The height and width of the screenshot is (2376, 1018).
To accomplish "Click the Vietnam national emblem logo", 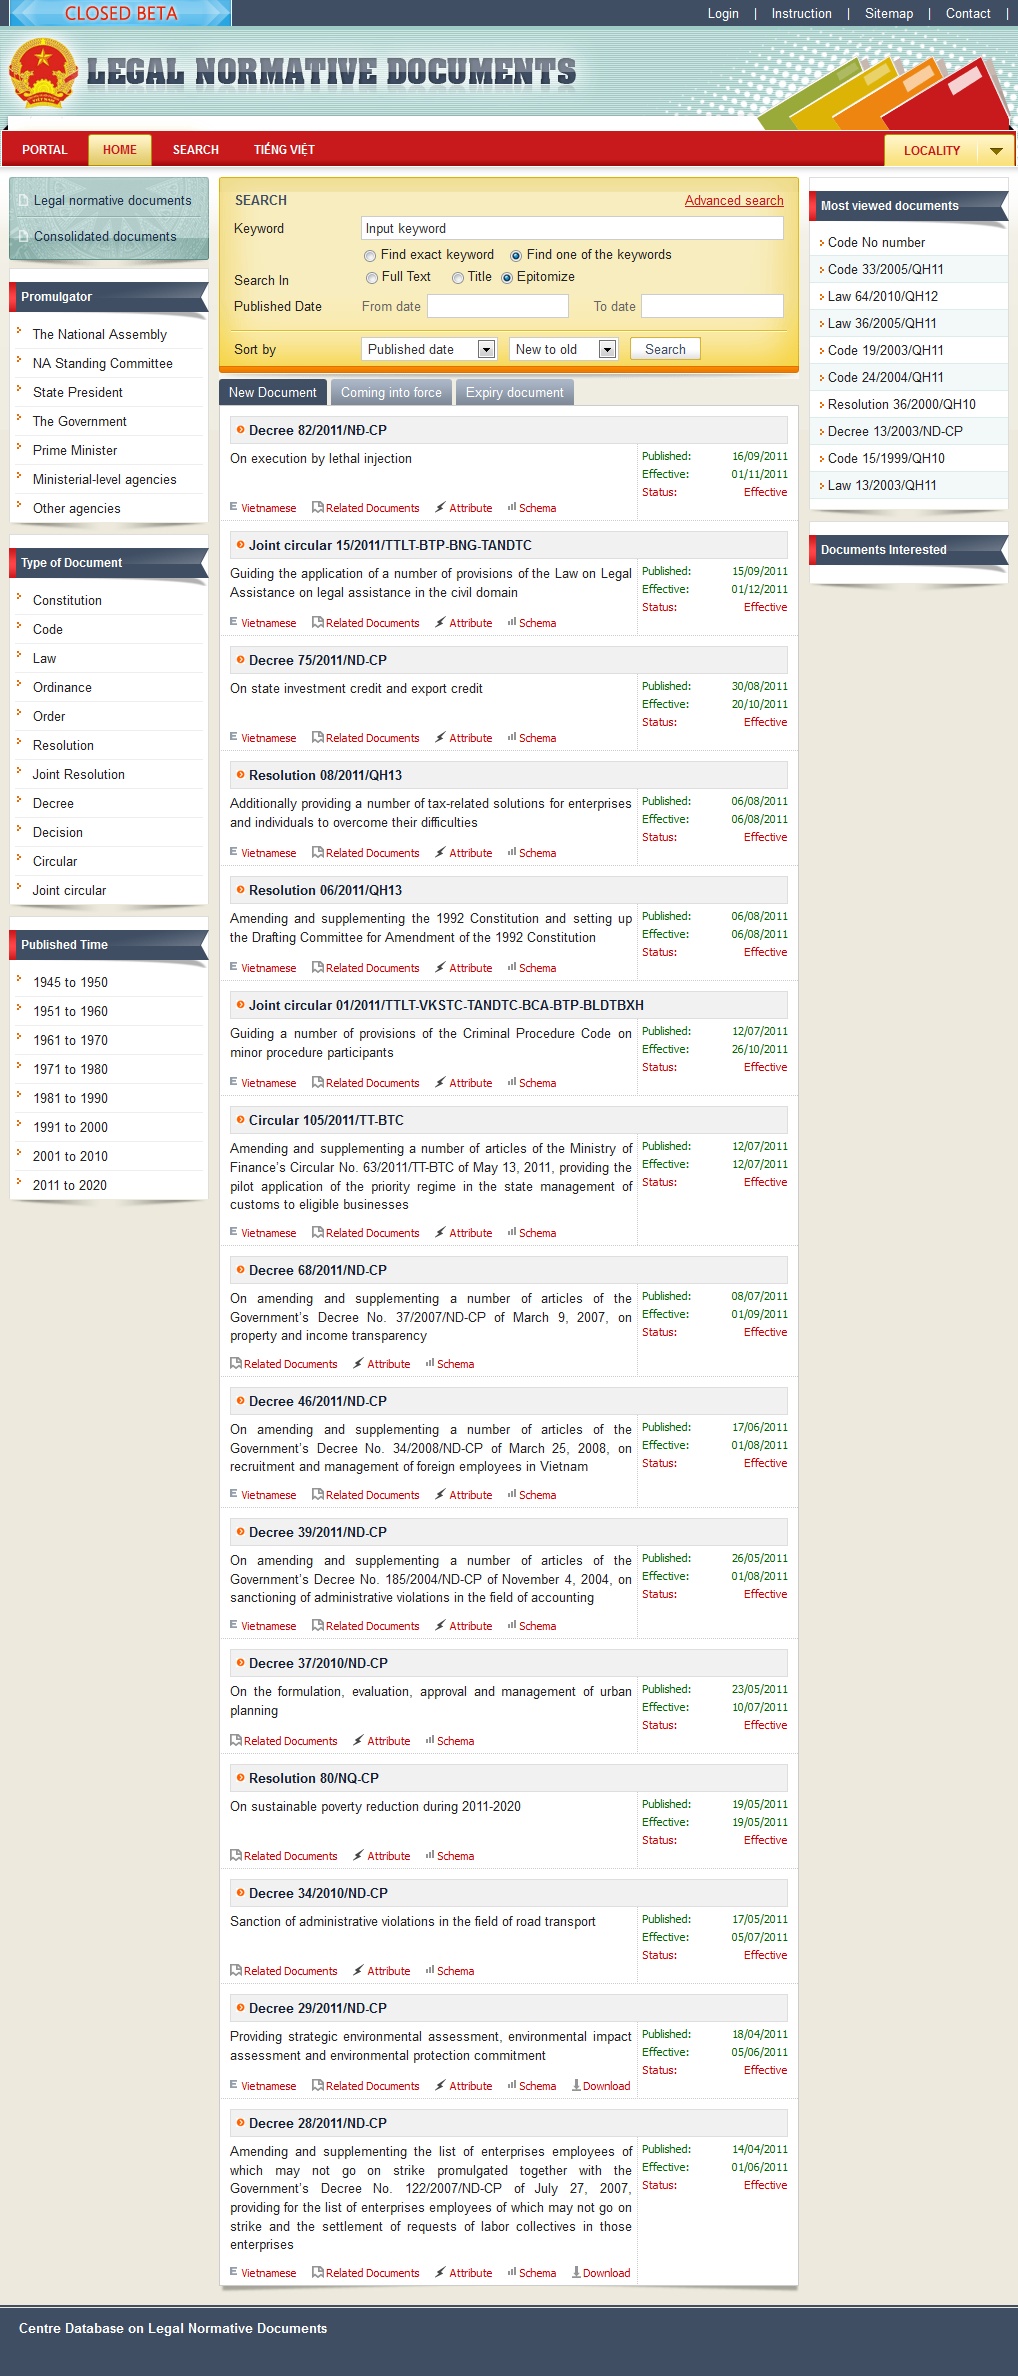I will click(x=43, y=74).
